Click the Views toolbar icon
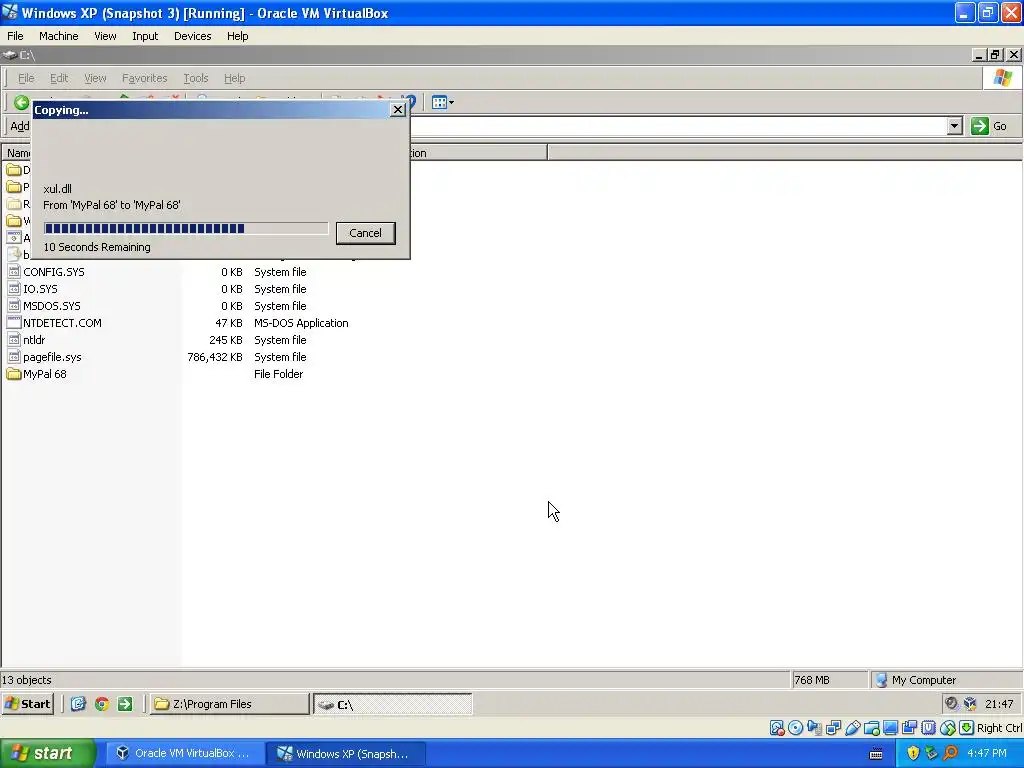Image resolution: width=1024 pixels, height=768 pixels. click(439, 103)
